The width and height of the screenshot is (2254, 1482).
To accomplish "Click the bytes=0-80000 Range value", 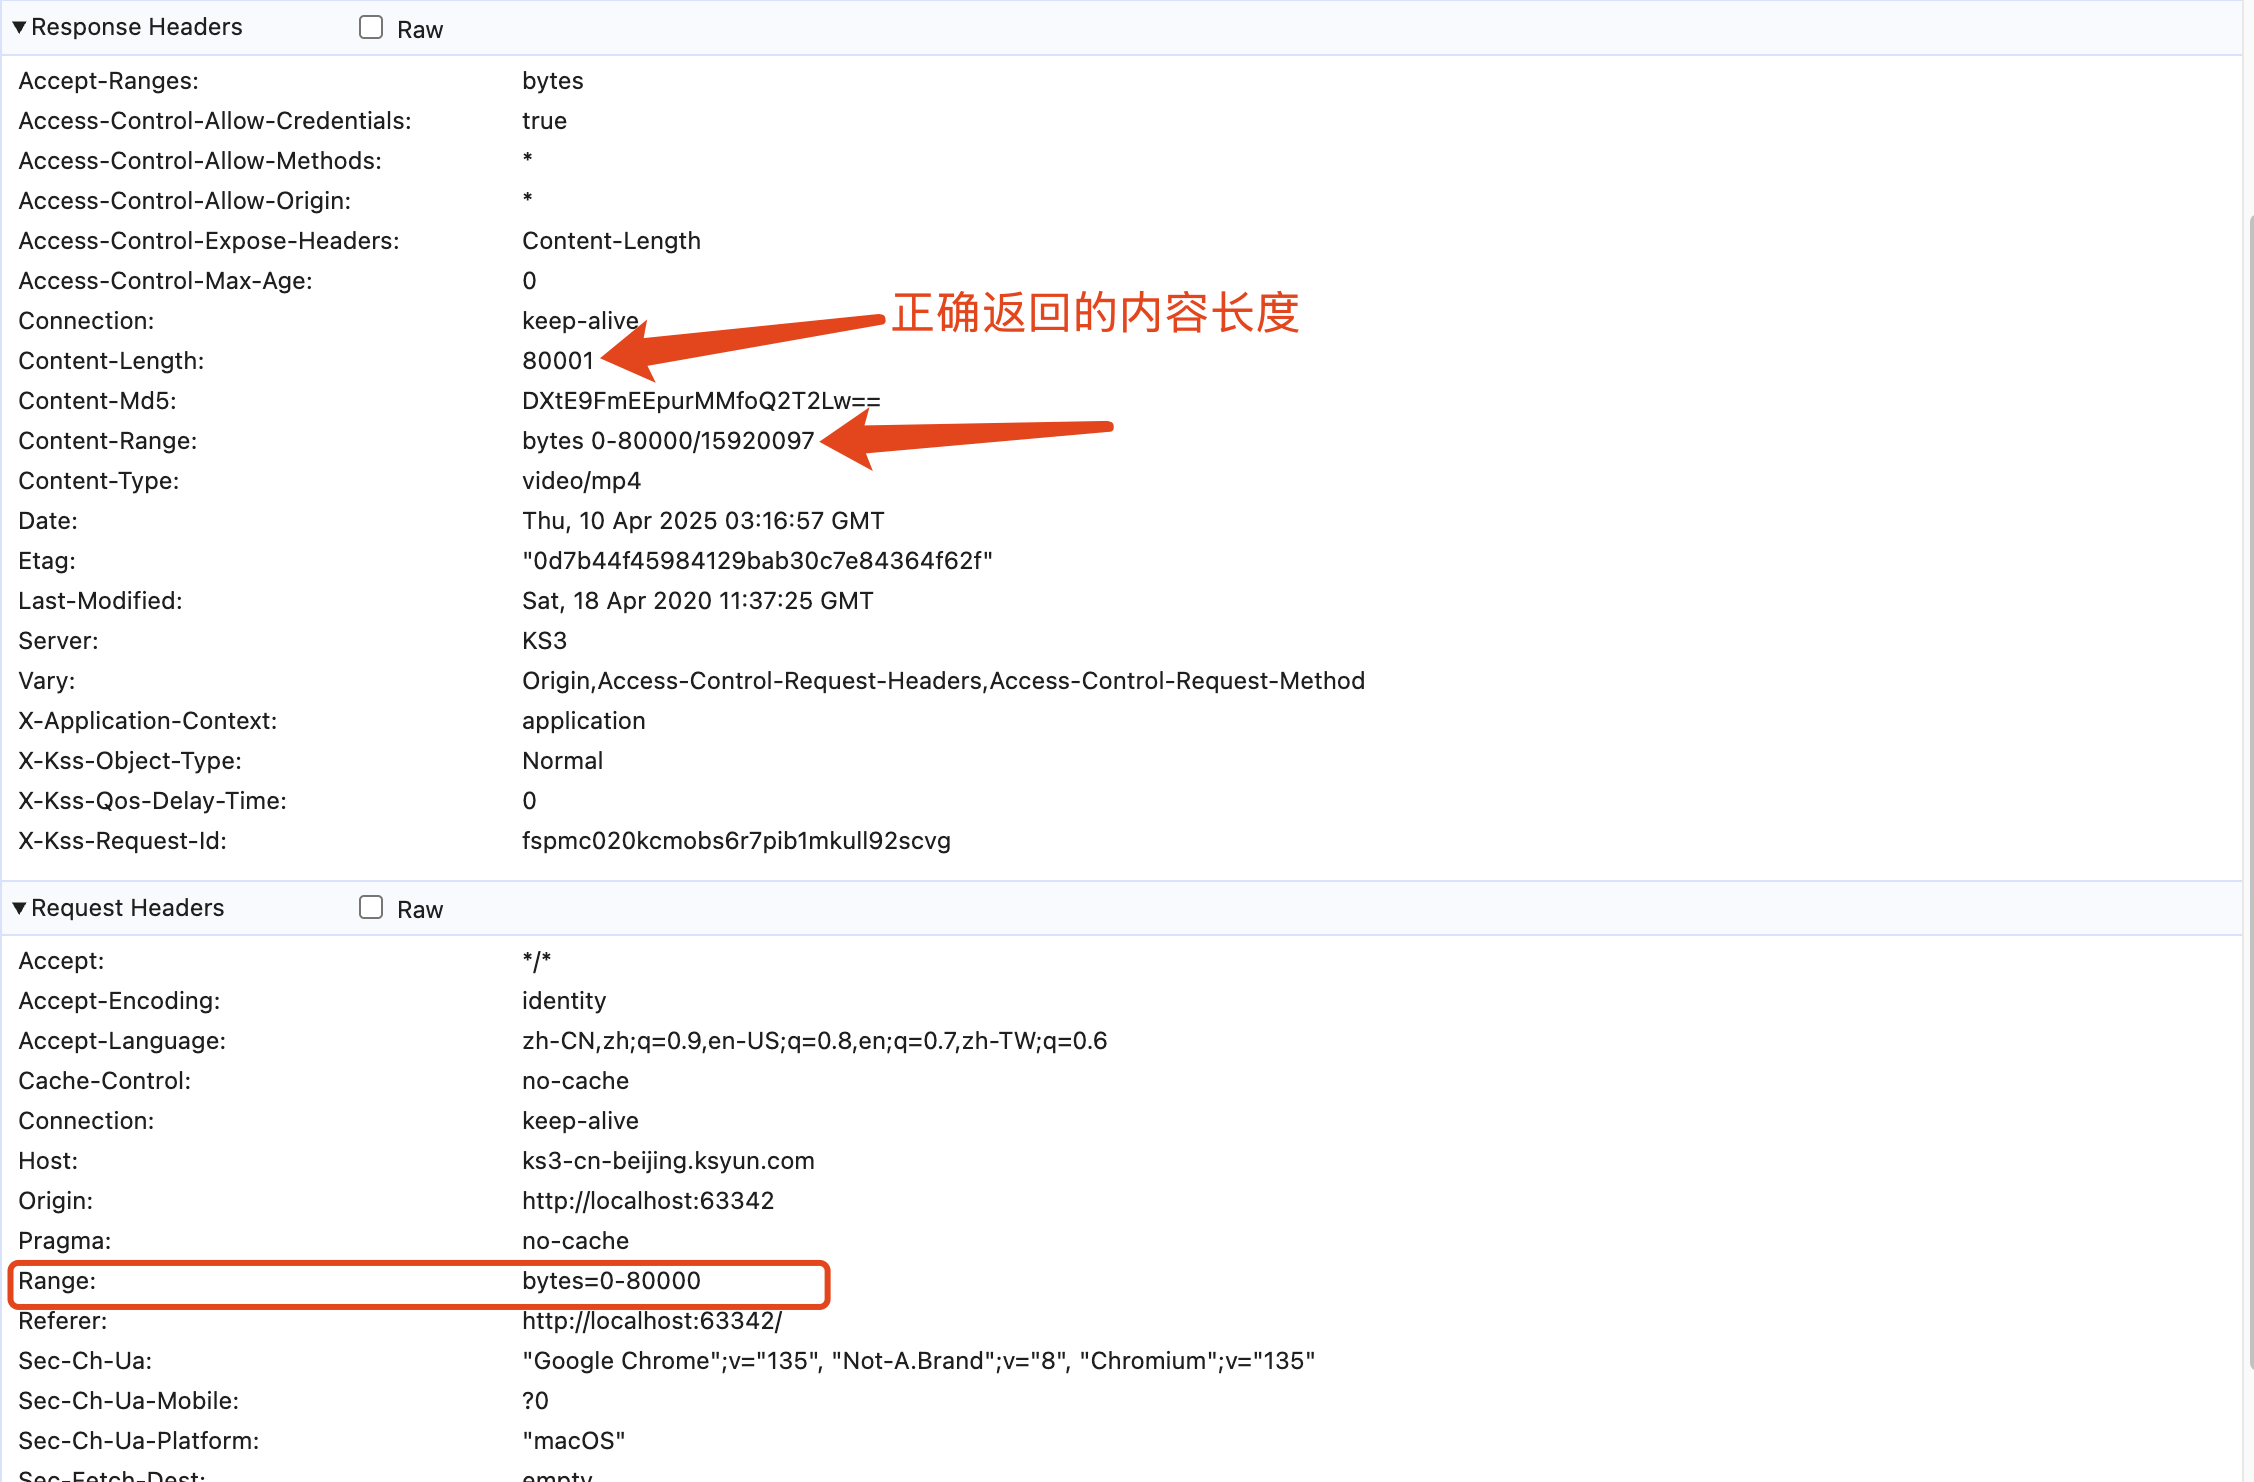I will [x=610, y=1281].
